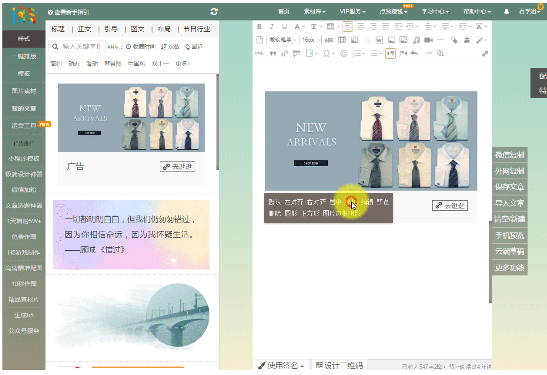Click the clear formatting broom icon
The image size is (547, 375).
(466, 40)
